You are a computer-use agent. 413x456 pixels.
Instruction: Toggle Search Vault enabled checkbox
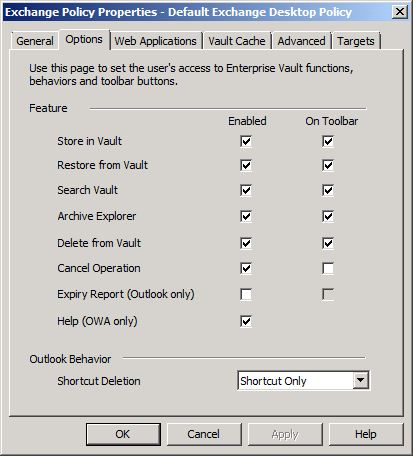pos(246,190)
